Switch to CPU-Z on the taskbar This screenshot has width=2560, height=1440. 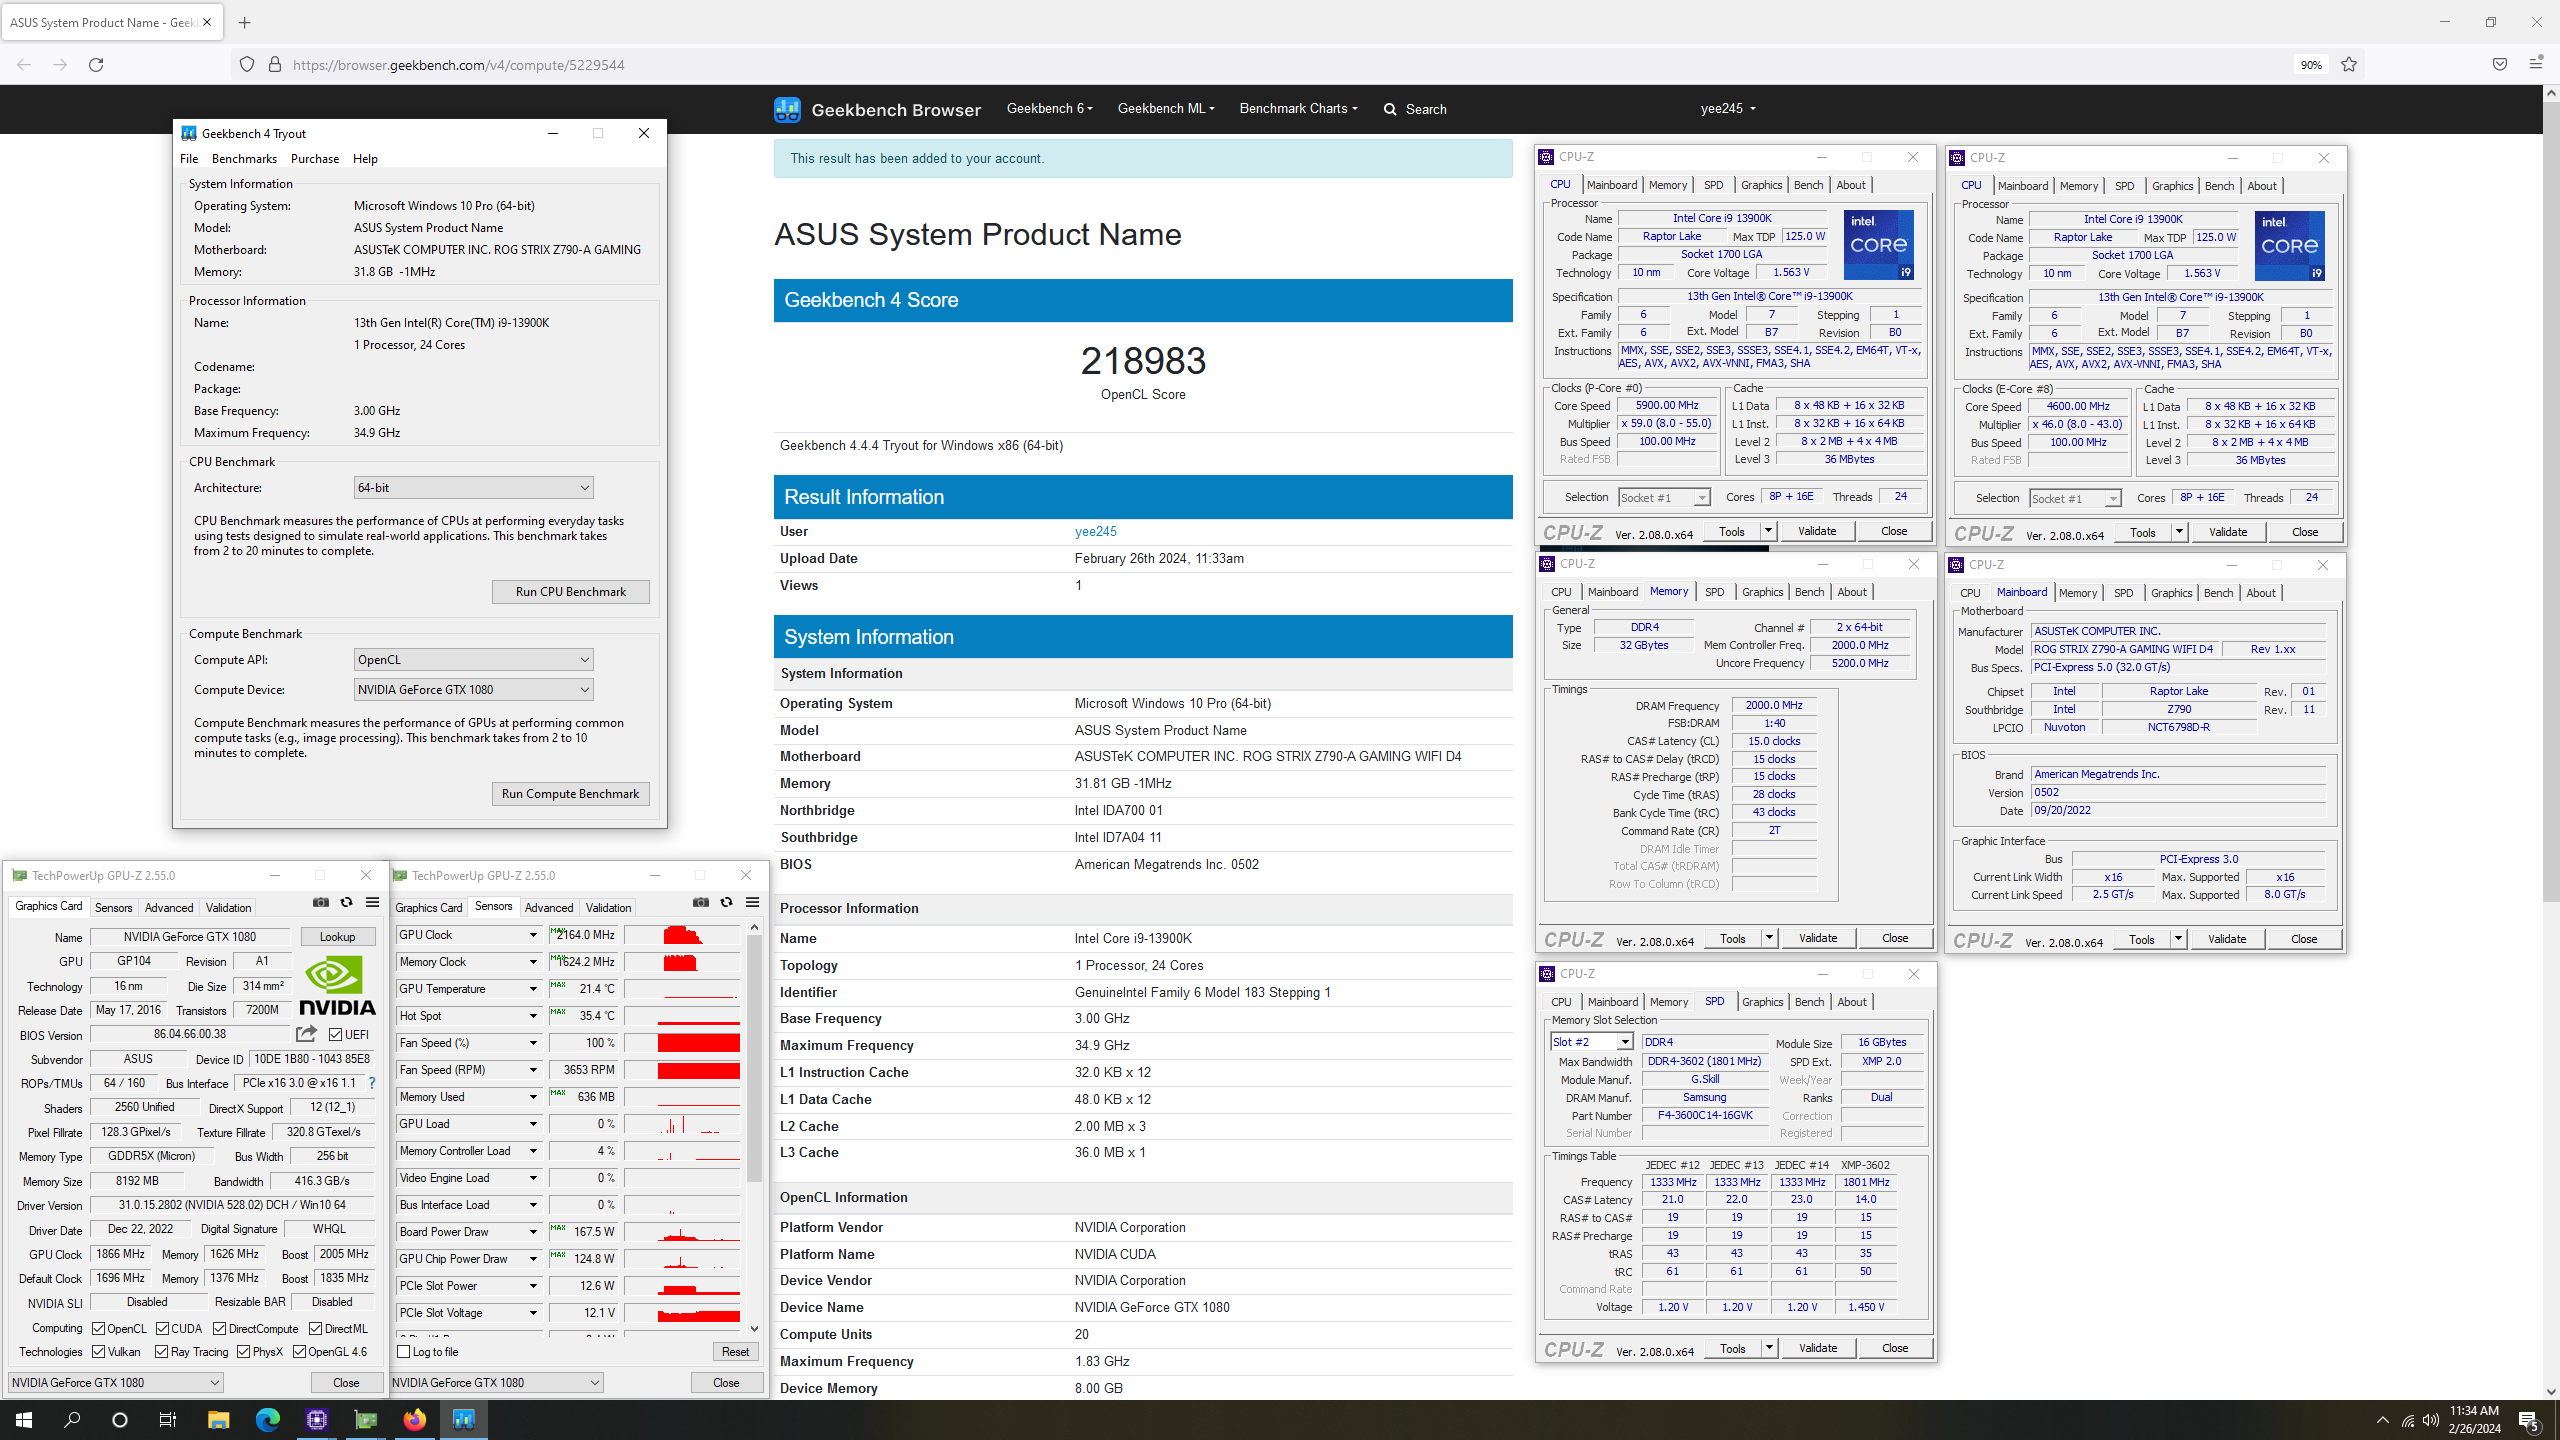317,1420
